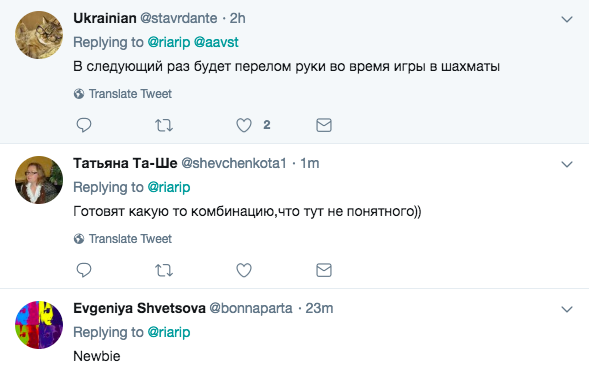Open chevron menu on Evgeniya Shvetsova's tweet

pyautogui.click(x=567, y=309)
